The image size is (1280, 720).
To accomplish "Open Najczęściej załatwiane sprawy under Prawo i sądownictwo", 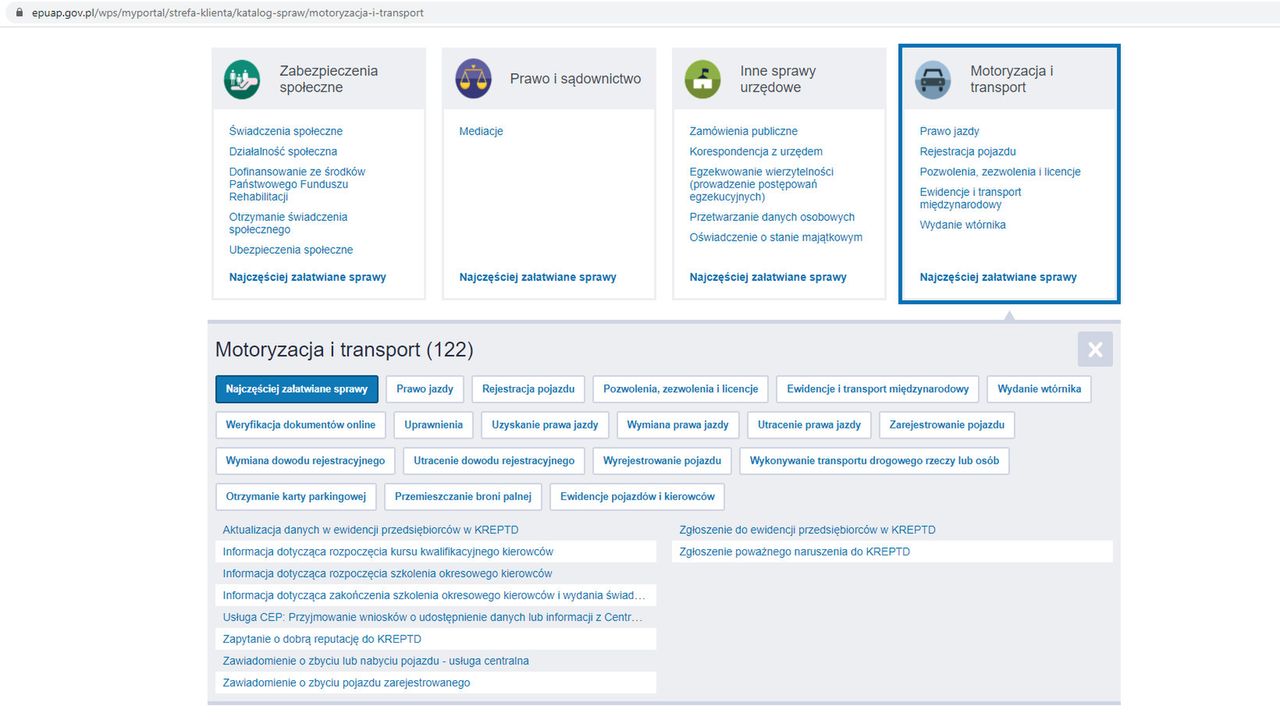I will [x=538, y=277].
